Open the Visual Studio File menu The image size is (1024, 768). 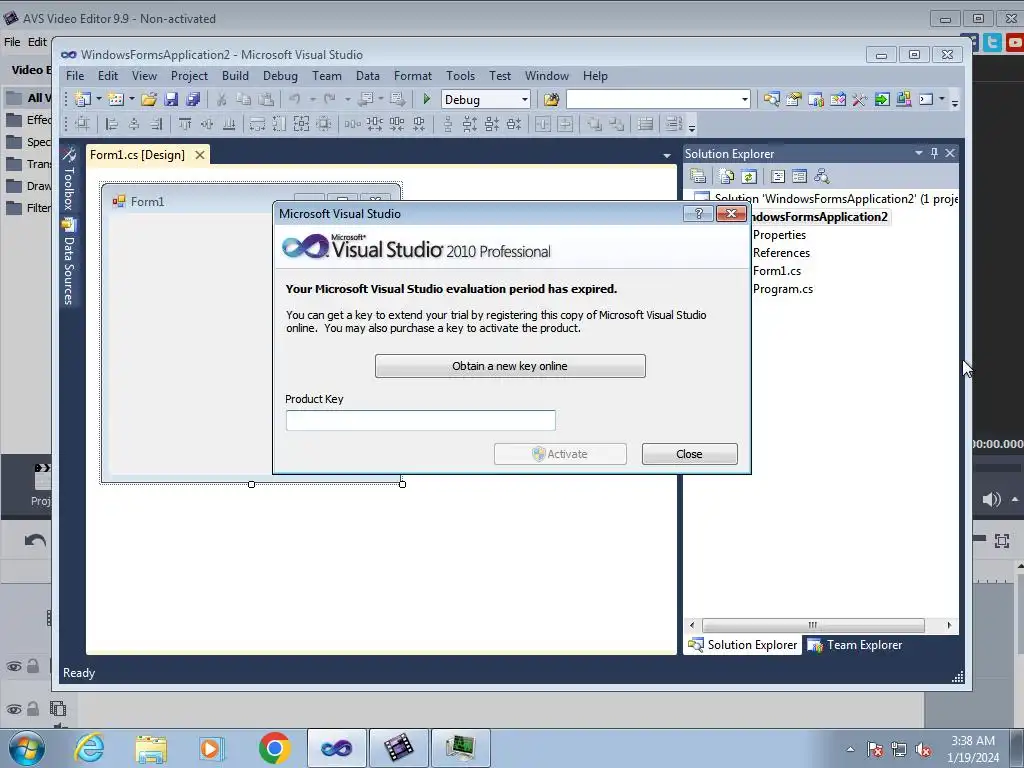75,76
